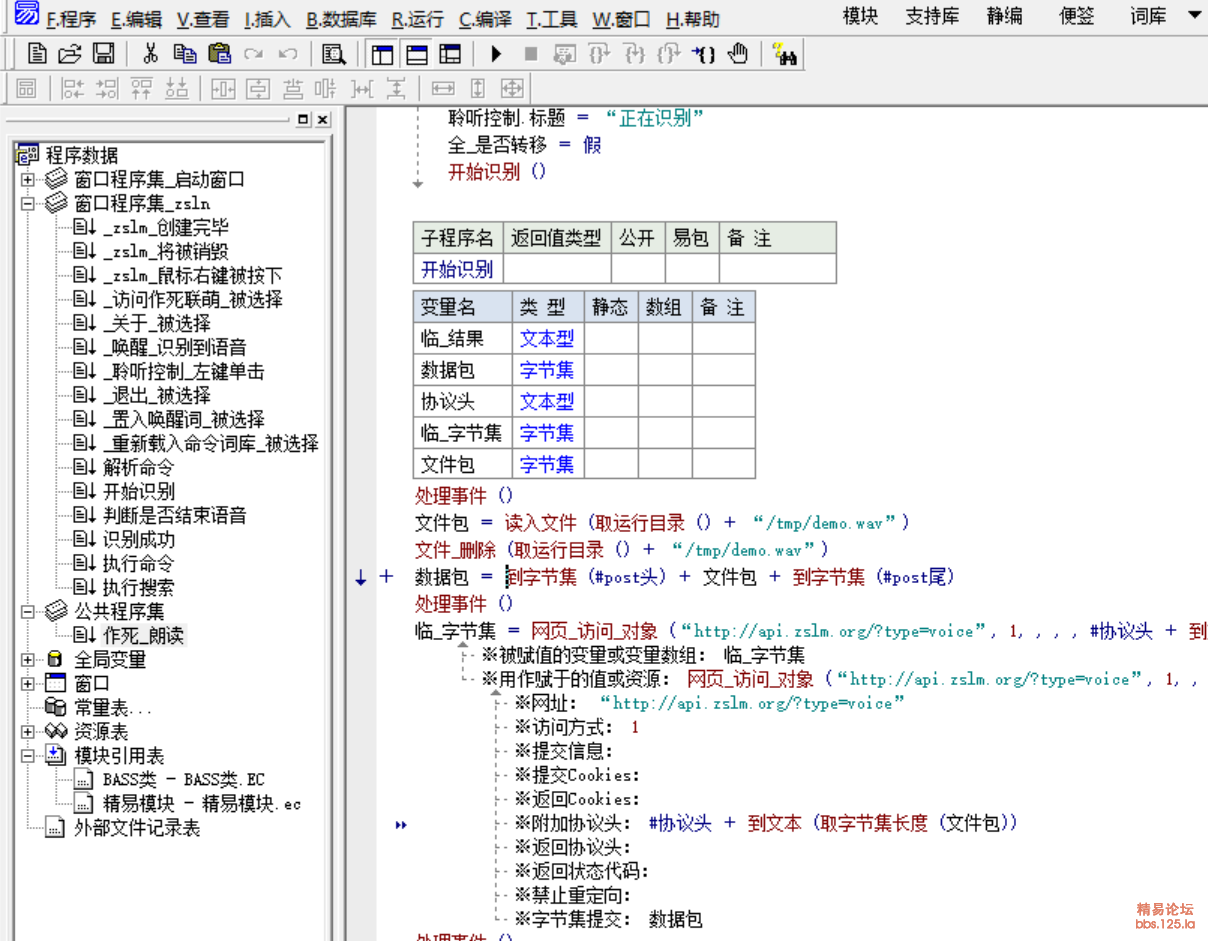1208x941 pixels.
Task: Collapse the 模块引用表 tree node
Action: [x=28, y=756]
